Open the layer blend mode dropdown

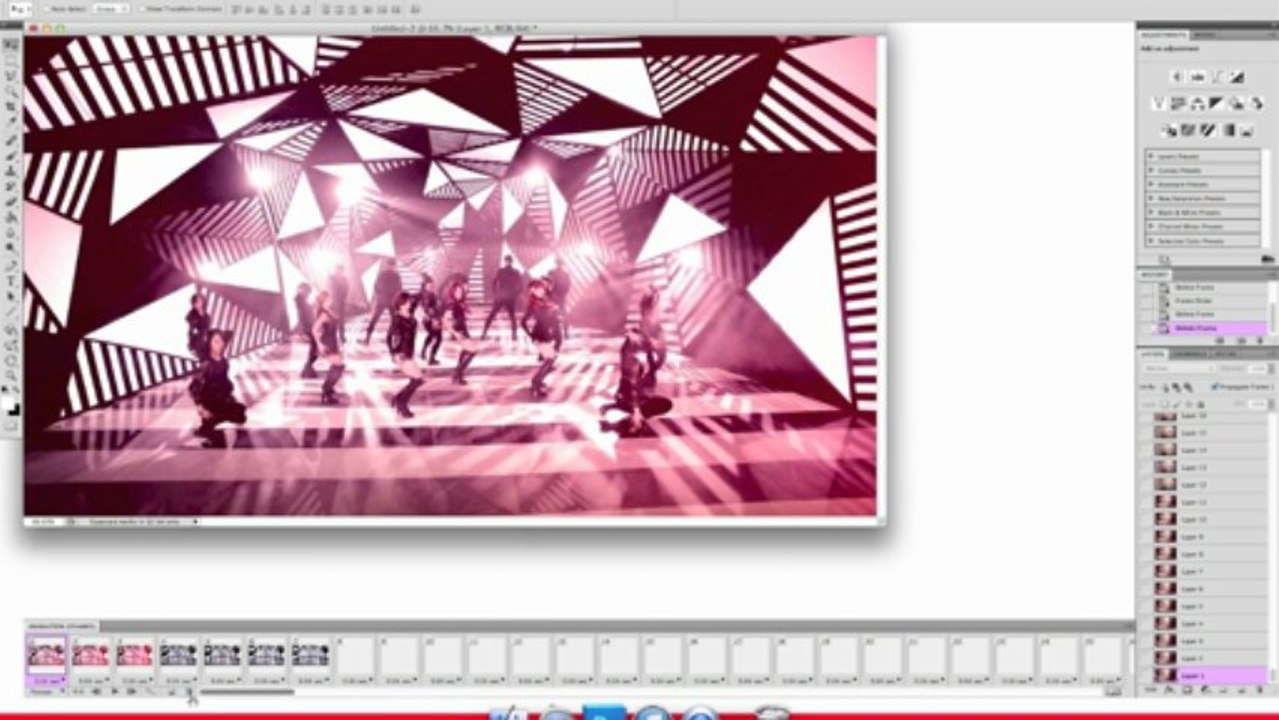pos(1180,369)
